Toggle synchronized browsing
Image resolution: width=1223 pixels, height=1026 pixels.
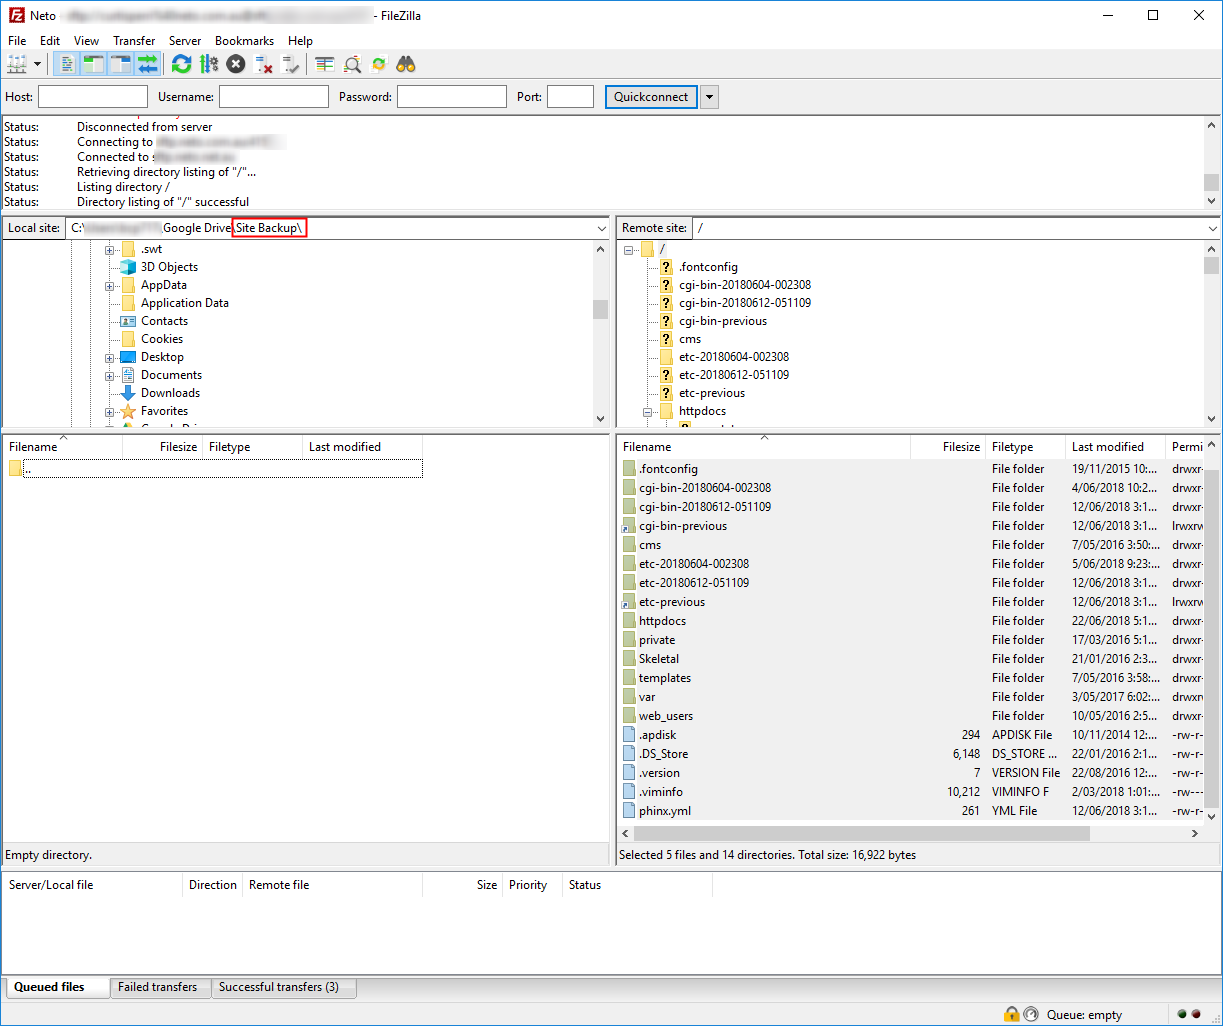(x=379, y=64)
